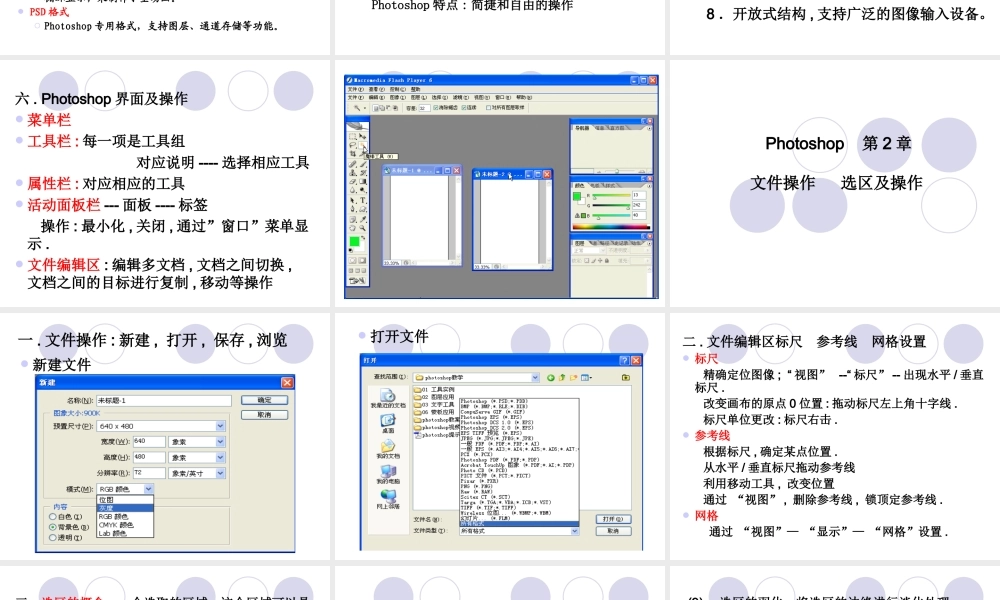Select the Move tool in the toolbox
The height and width of the screenshot is (600, 1000).
click(x=363, y=136)
